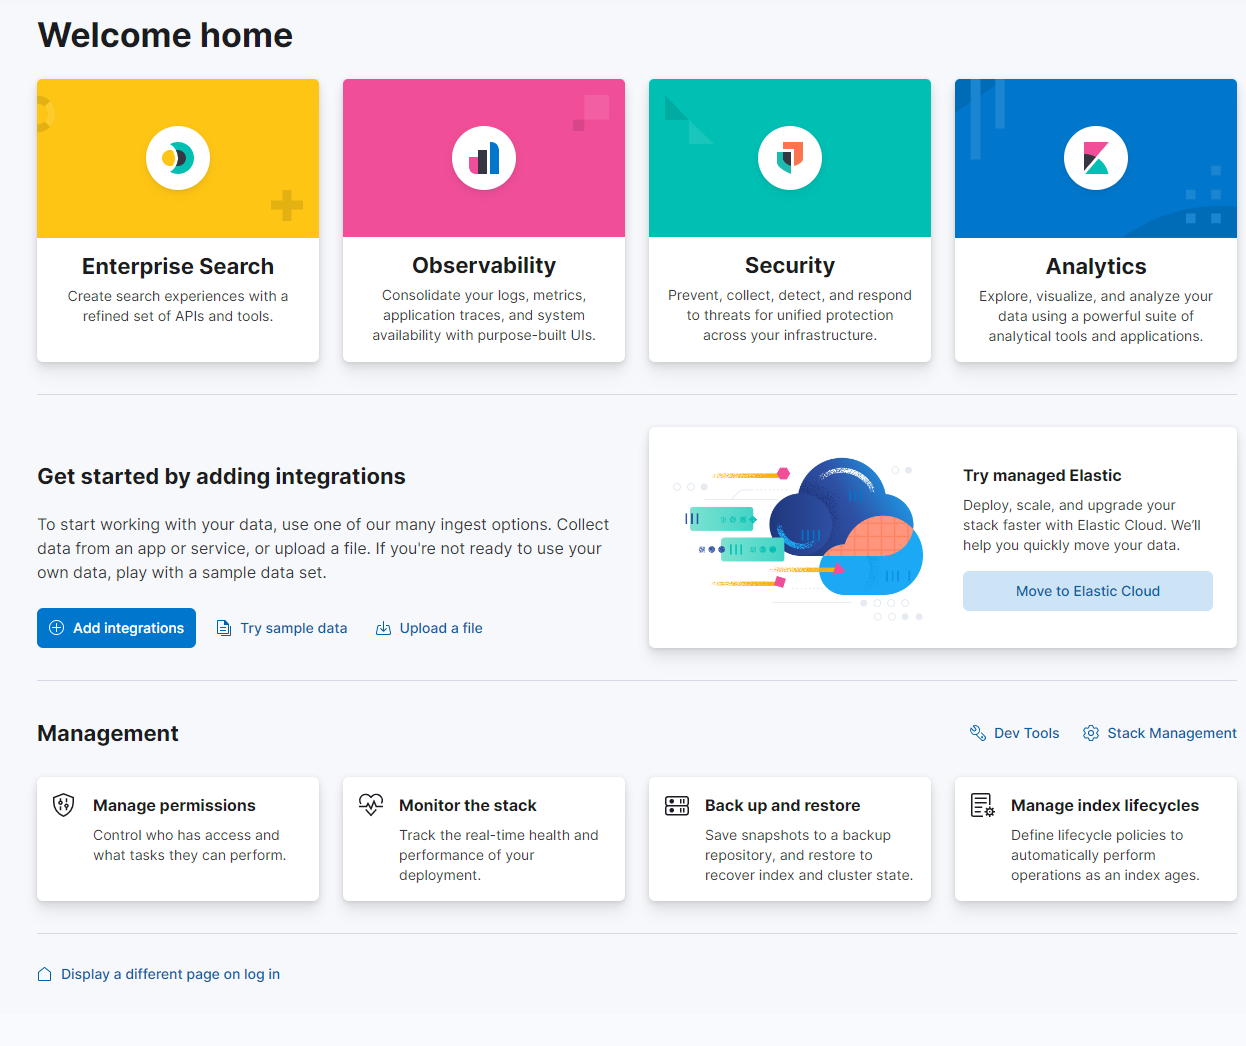
Task: Click text 'Save snapshots to a backup'
Action: (x=798, y=835)
